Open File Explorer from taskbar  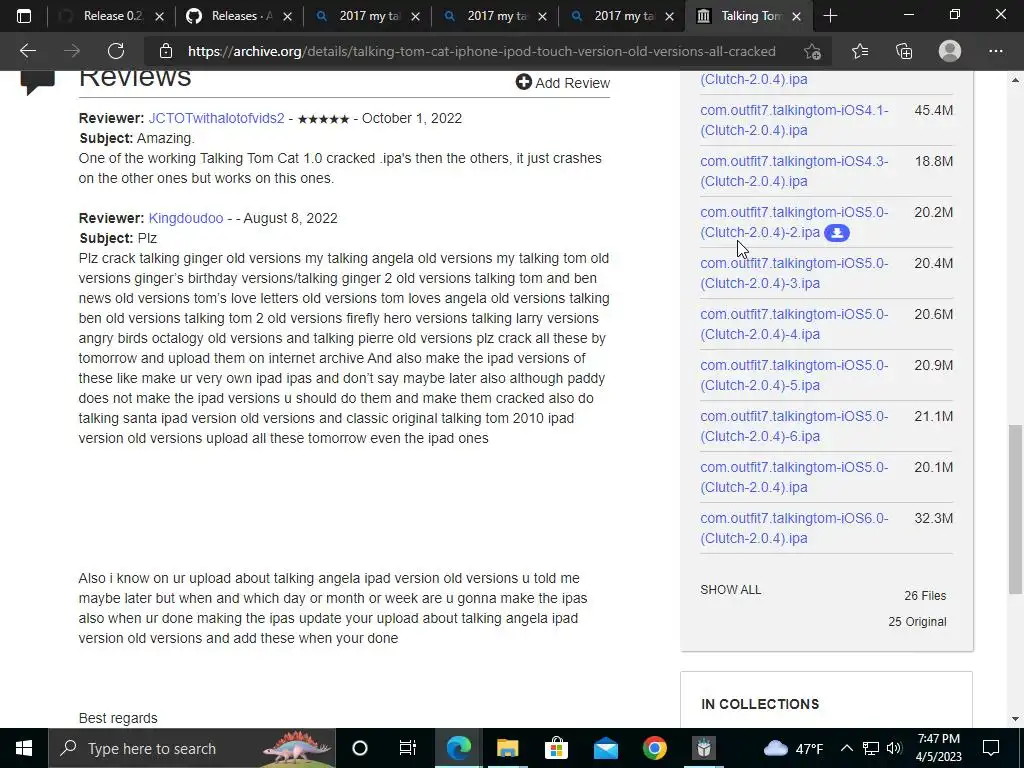(507, 748)
